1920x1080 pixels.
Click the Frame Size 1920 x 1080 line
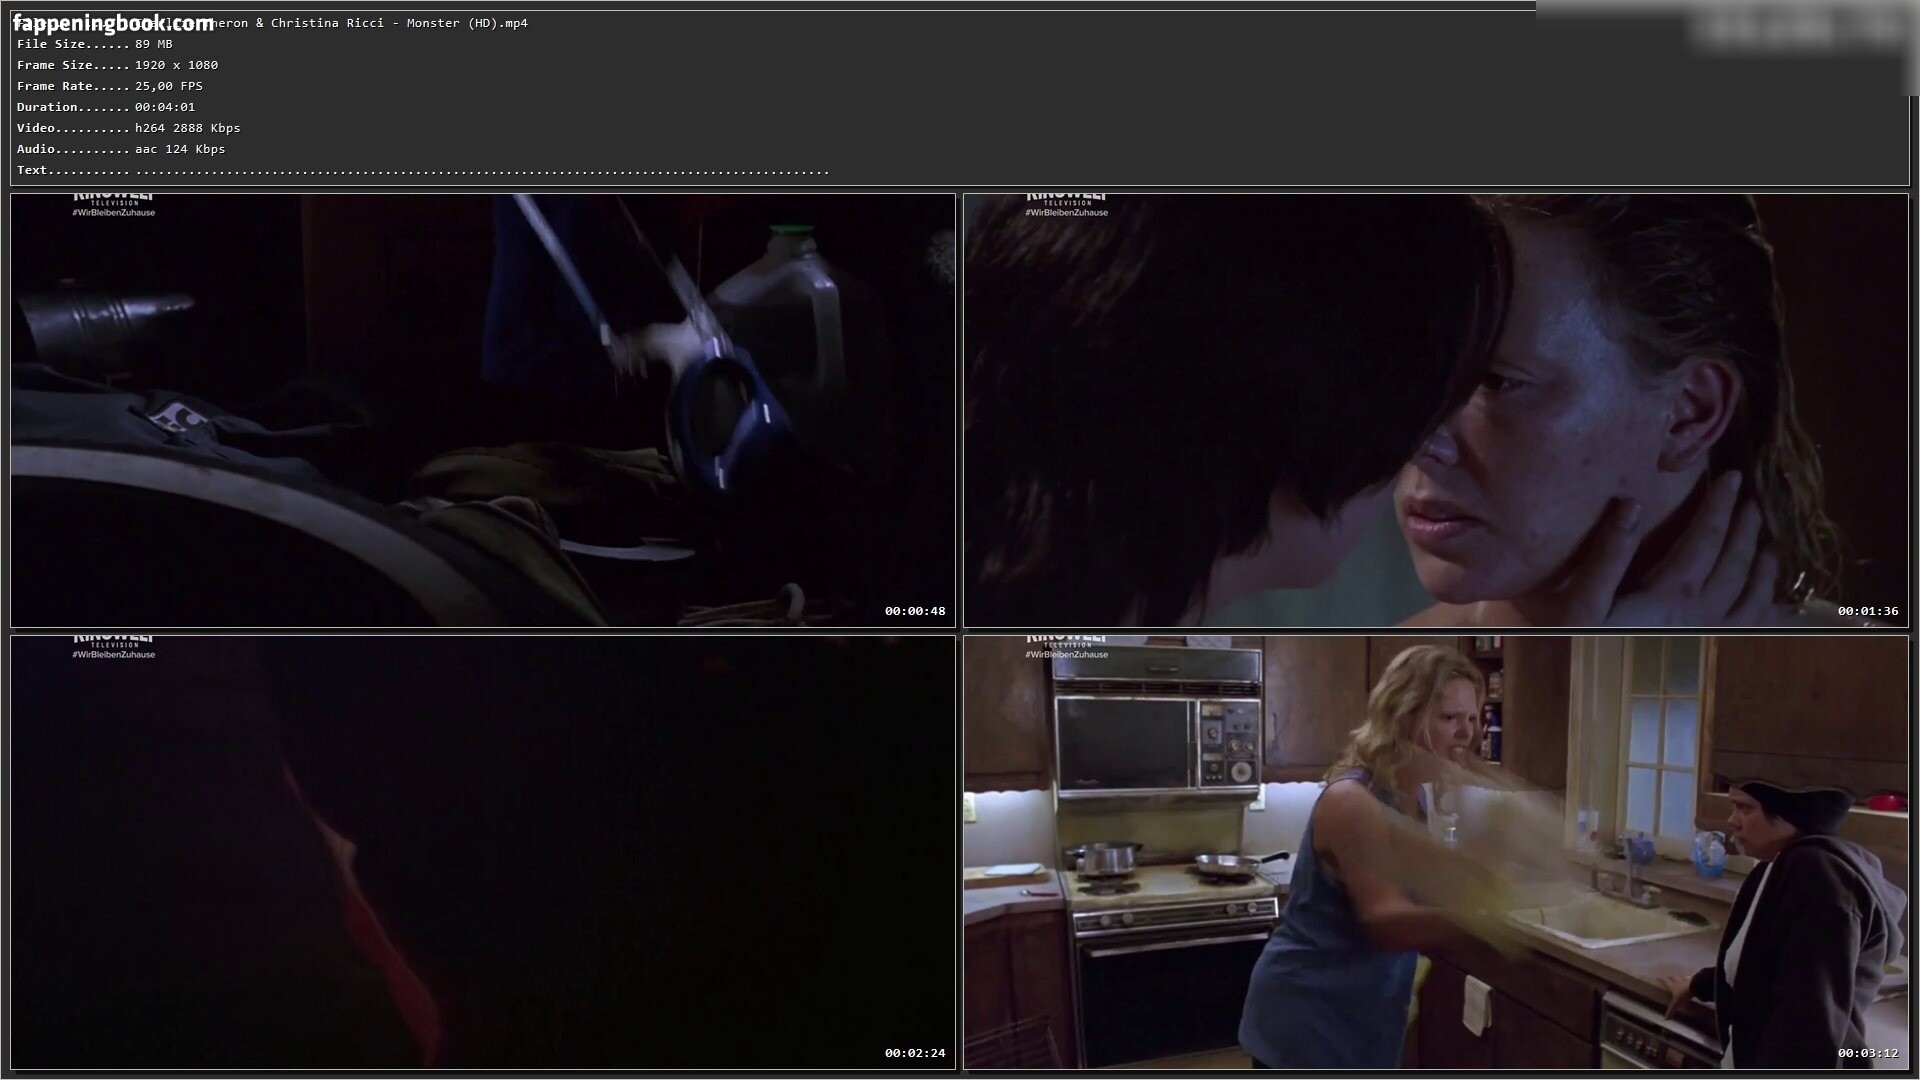coord(117,65)
